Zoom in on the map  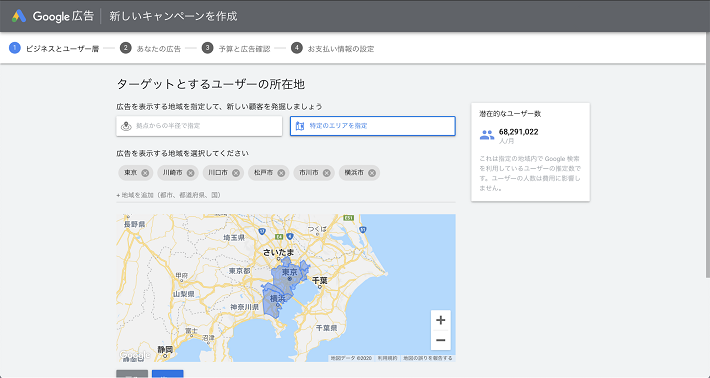[x=441, y=321]
